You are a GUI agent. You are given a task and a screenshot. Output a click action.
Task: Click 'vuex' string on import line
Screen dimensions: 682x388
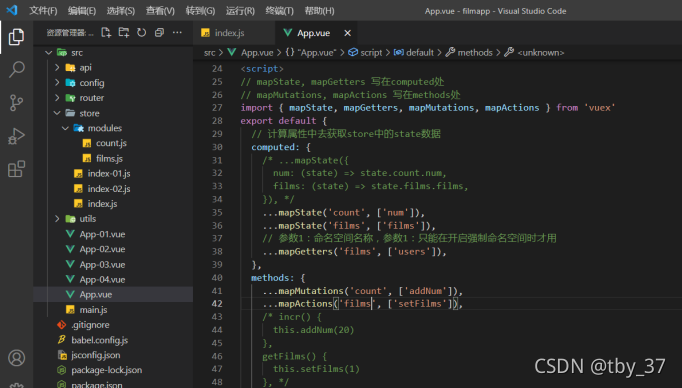click(600, 108)
